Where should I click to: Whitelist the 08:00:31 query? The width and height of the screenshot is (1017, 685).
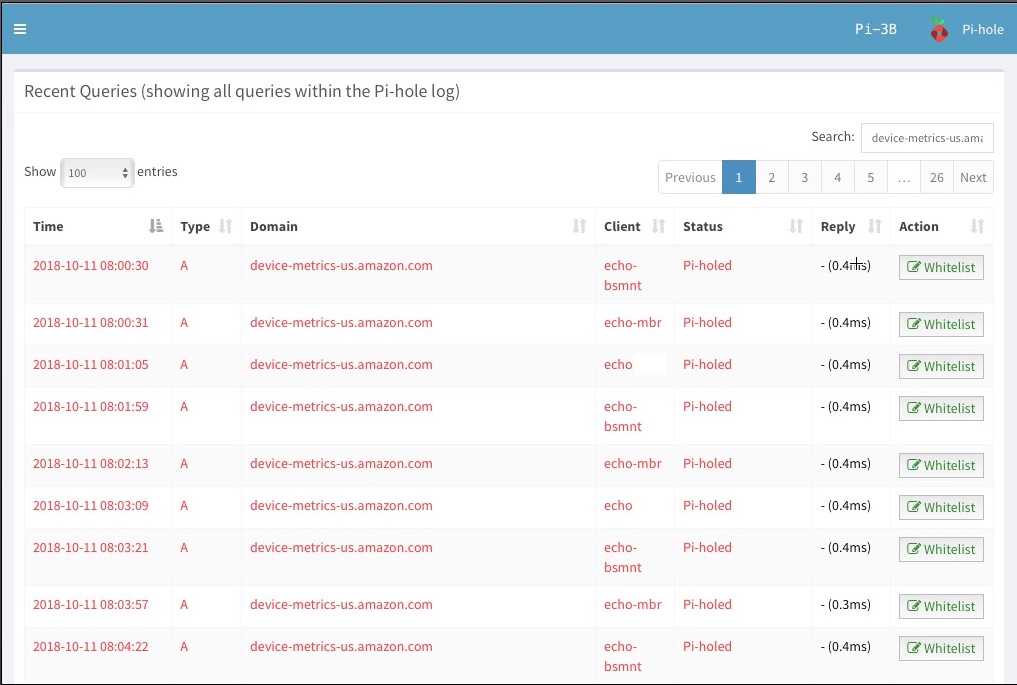tap(941, 324)
